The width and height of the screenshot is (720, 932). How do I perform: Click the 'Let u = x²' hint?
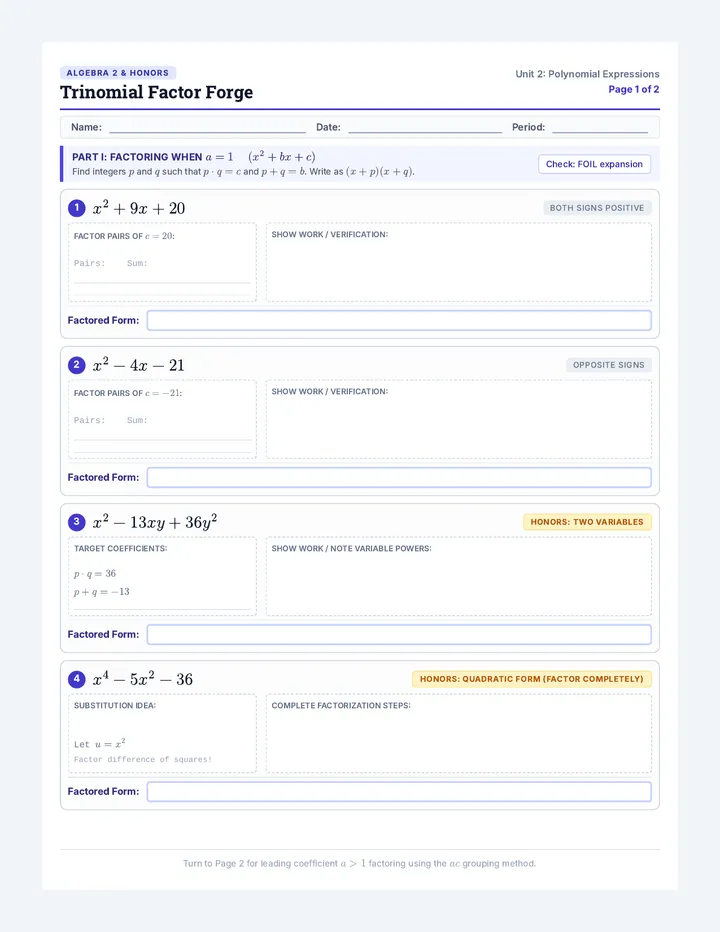99,744
